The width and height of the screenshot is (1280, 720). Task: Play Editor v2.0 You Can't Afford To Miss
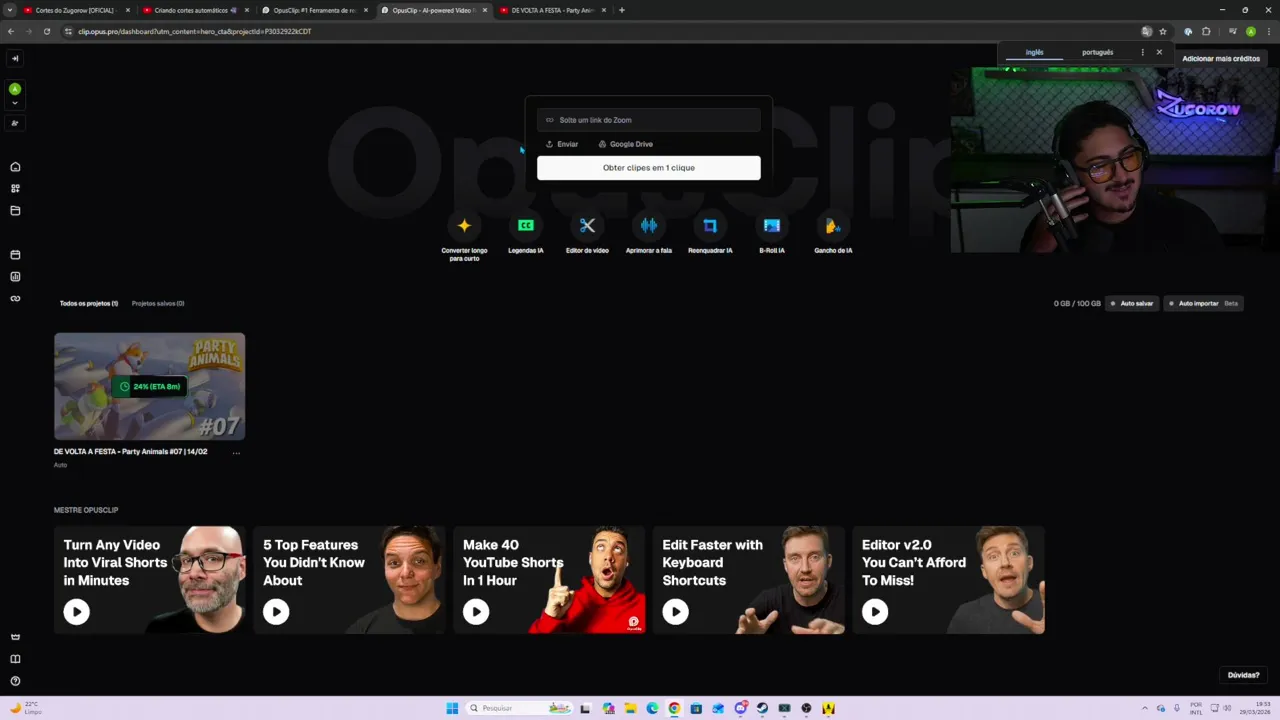click(875, 612)
